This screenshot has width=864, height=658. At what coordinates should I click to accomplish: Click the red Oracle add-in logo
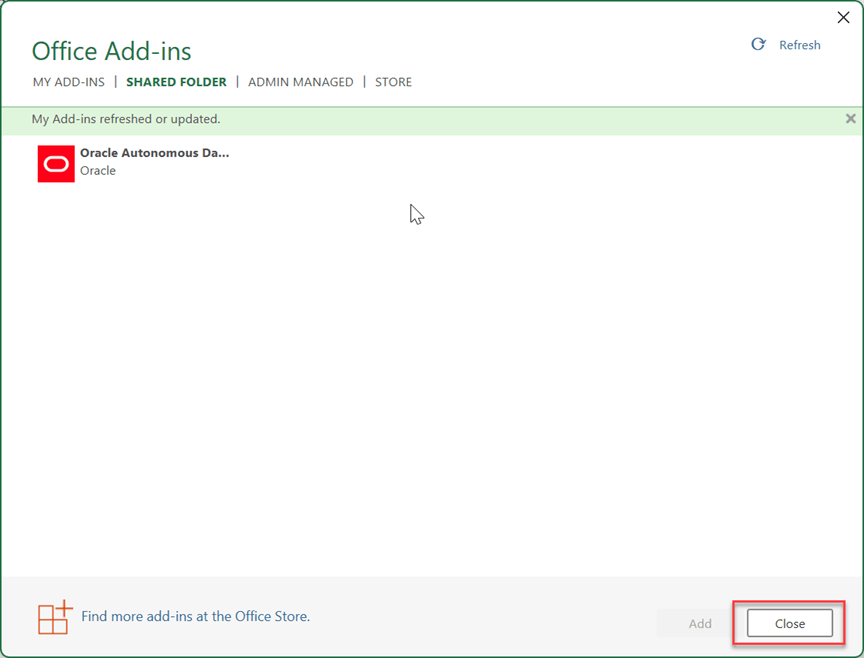[x=56, y=162]
